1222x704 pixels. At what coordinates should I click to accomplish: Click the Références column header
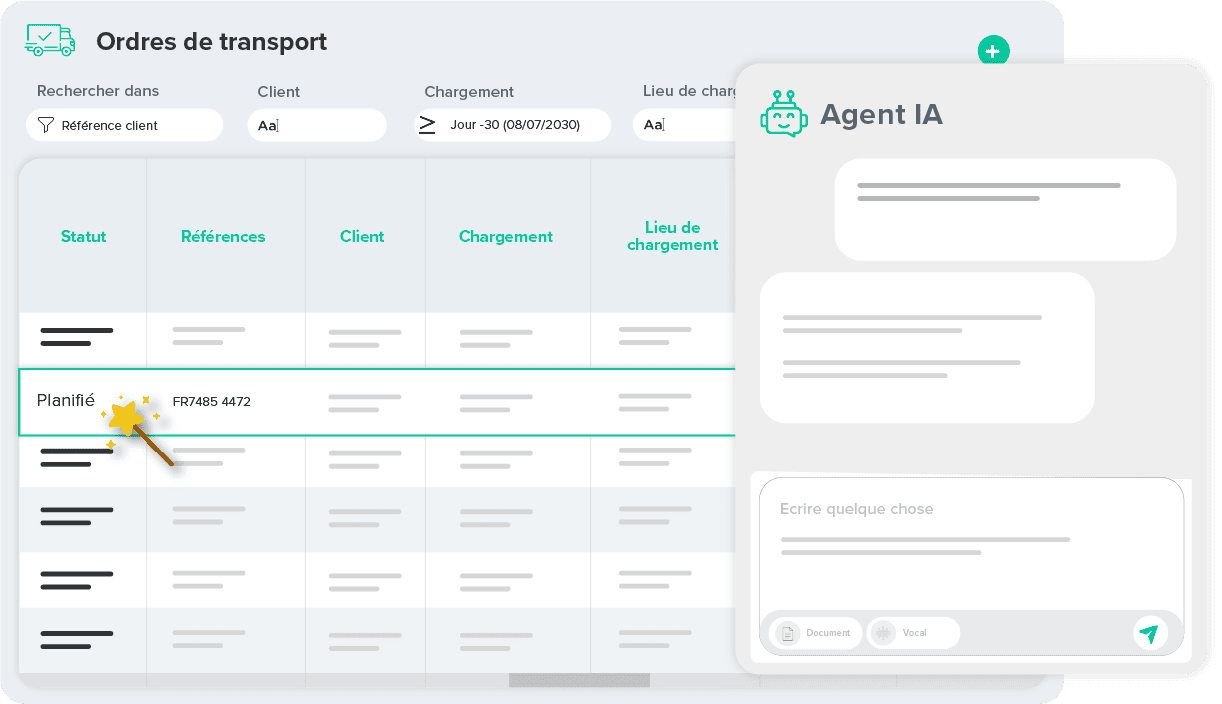point(222,236)
